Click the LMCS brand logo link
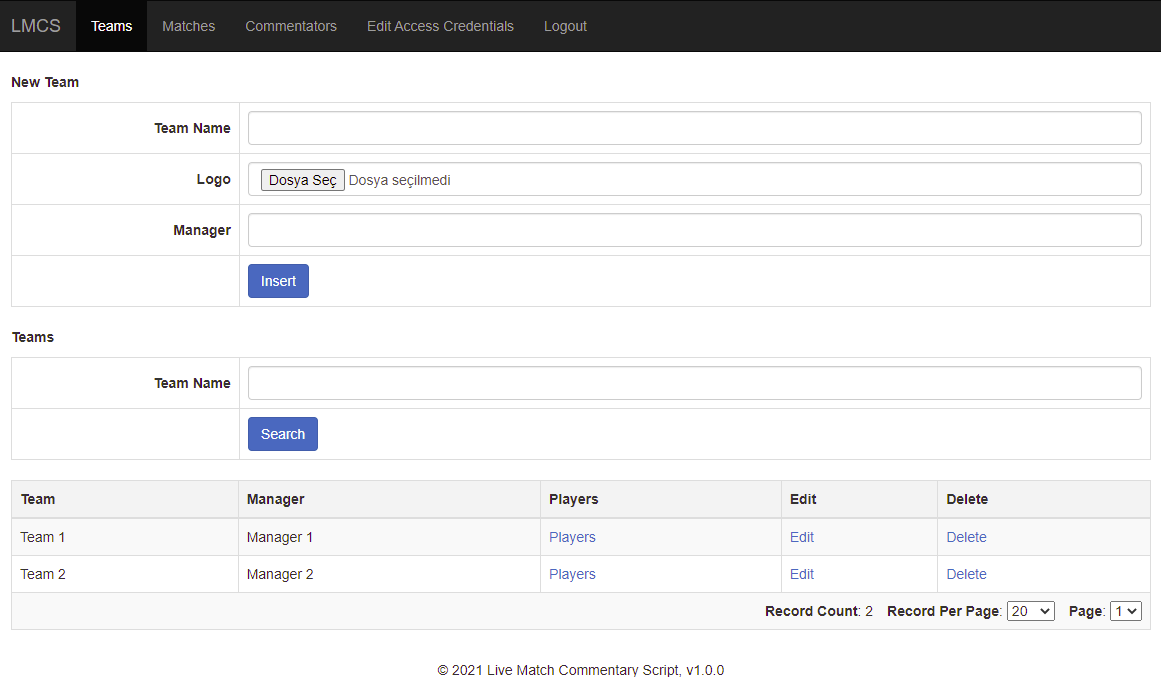The height and width of the screenshot is (677, 1161). (36, 26)
